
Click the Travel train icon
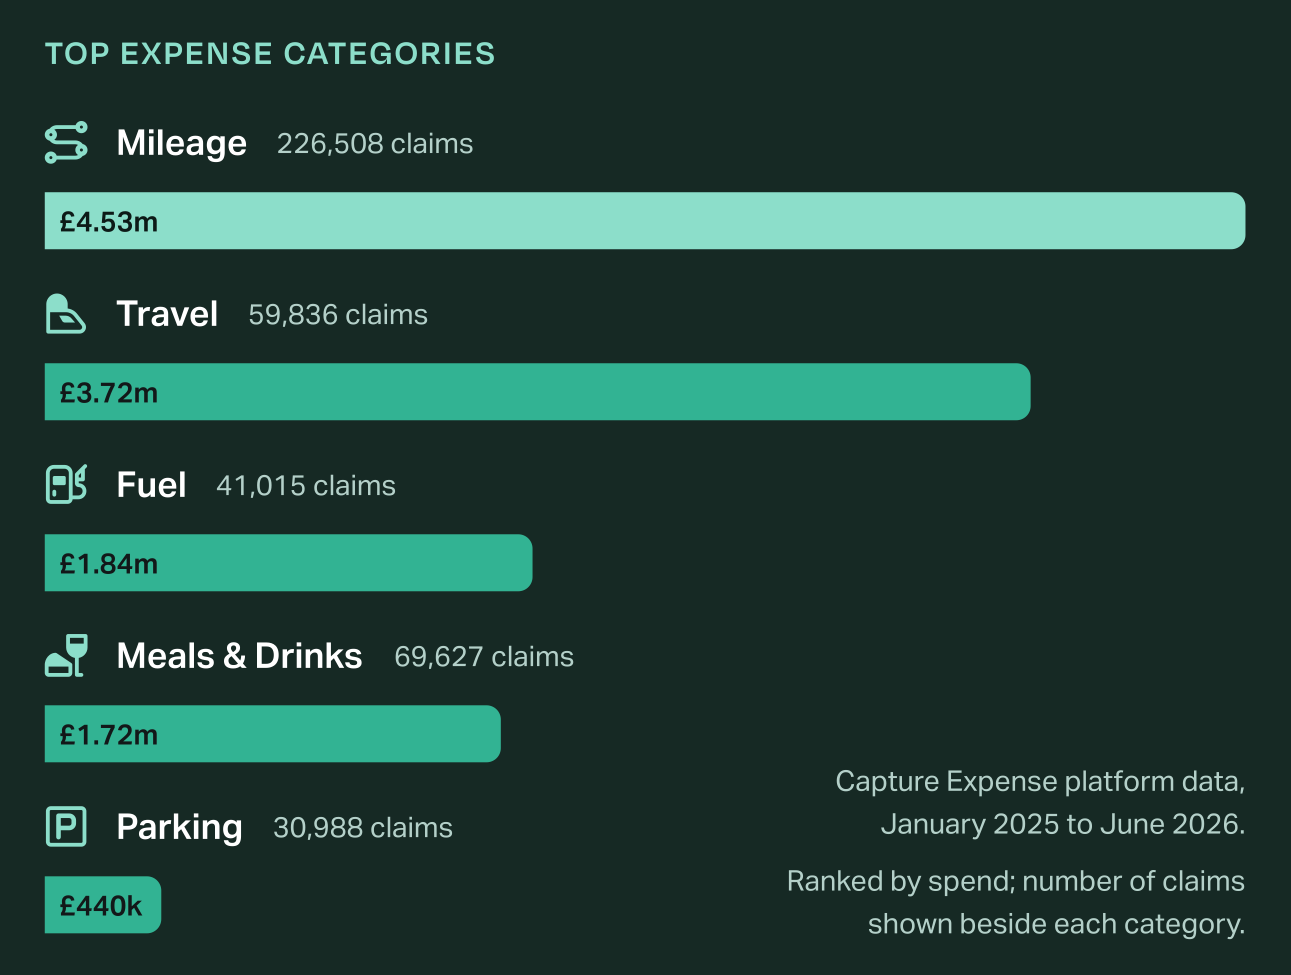point(66,314)
